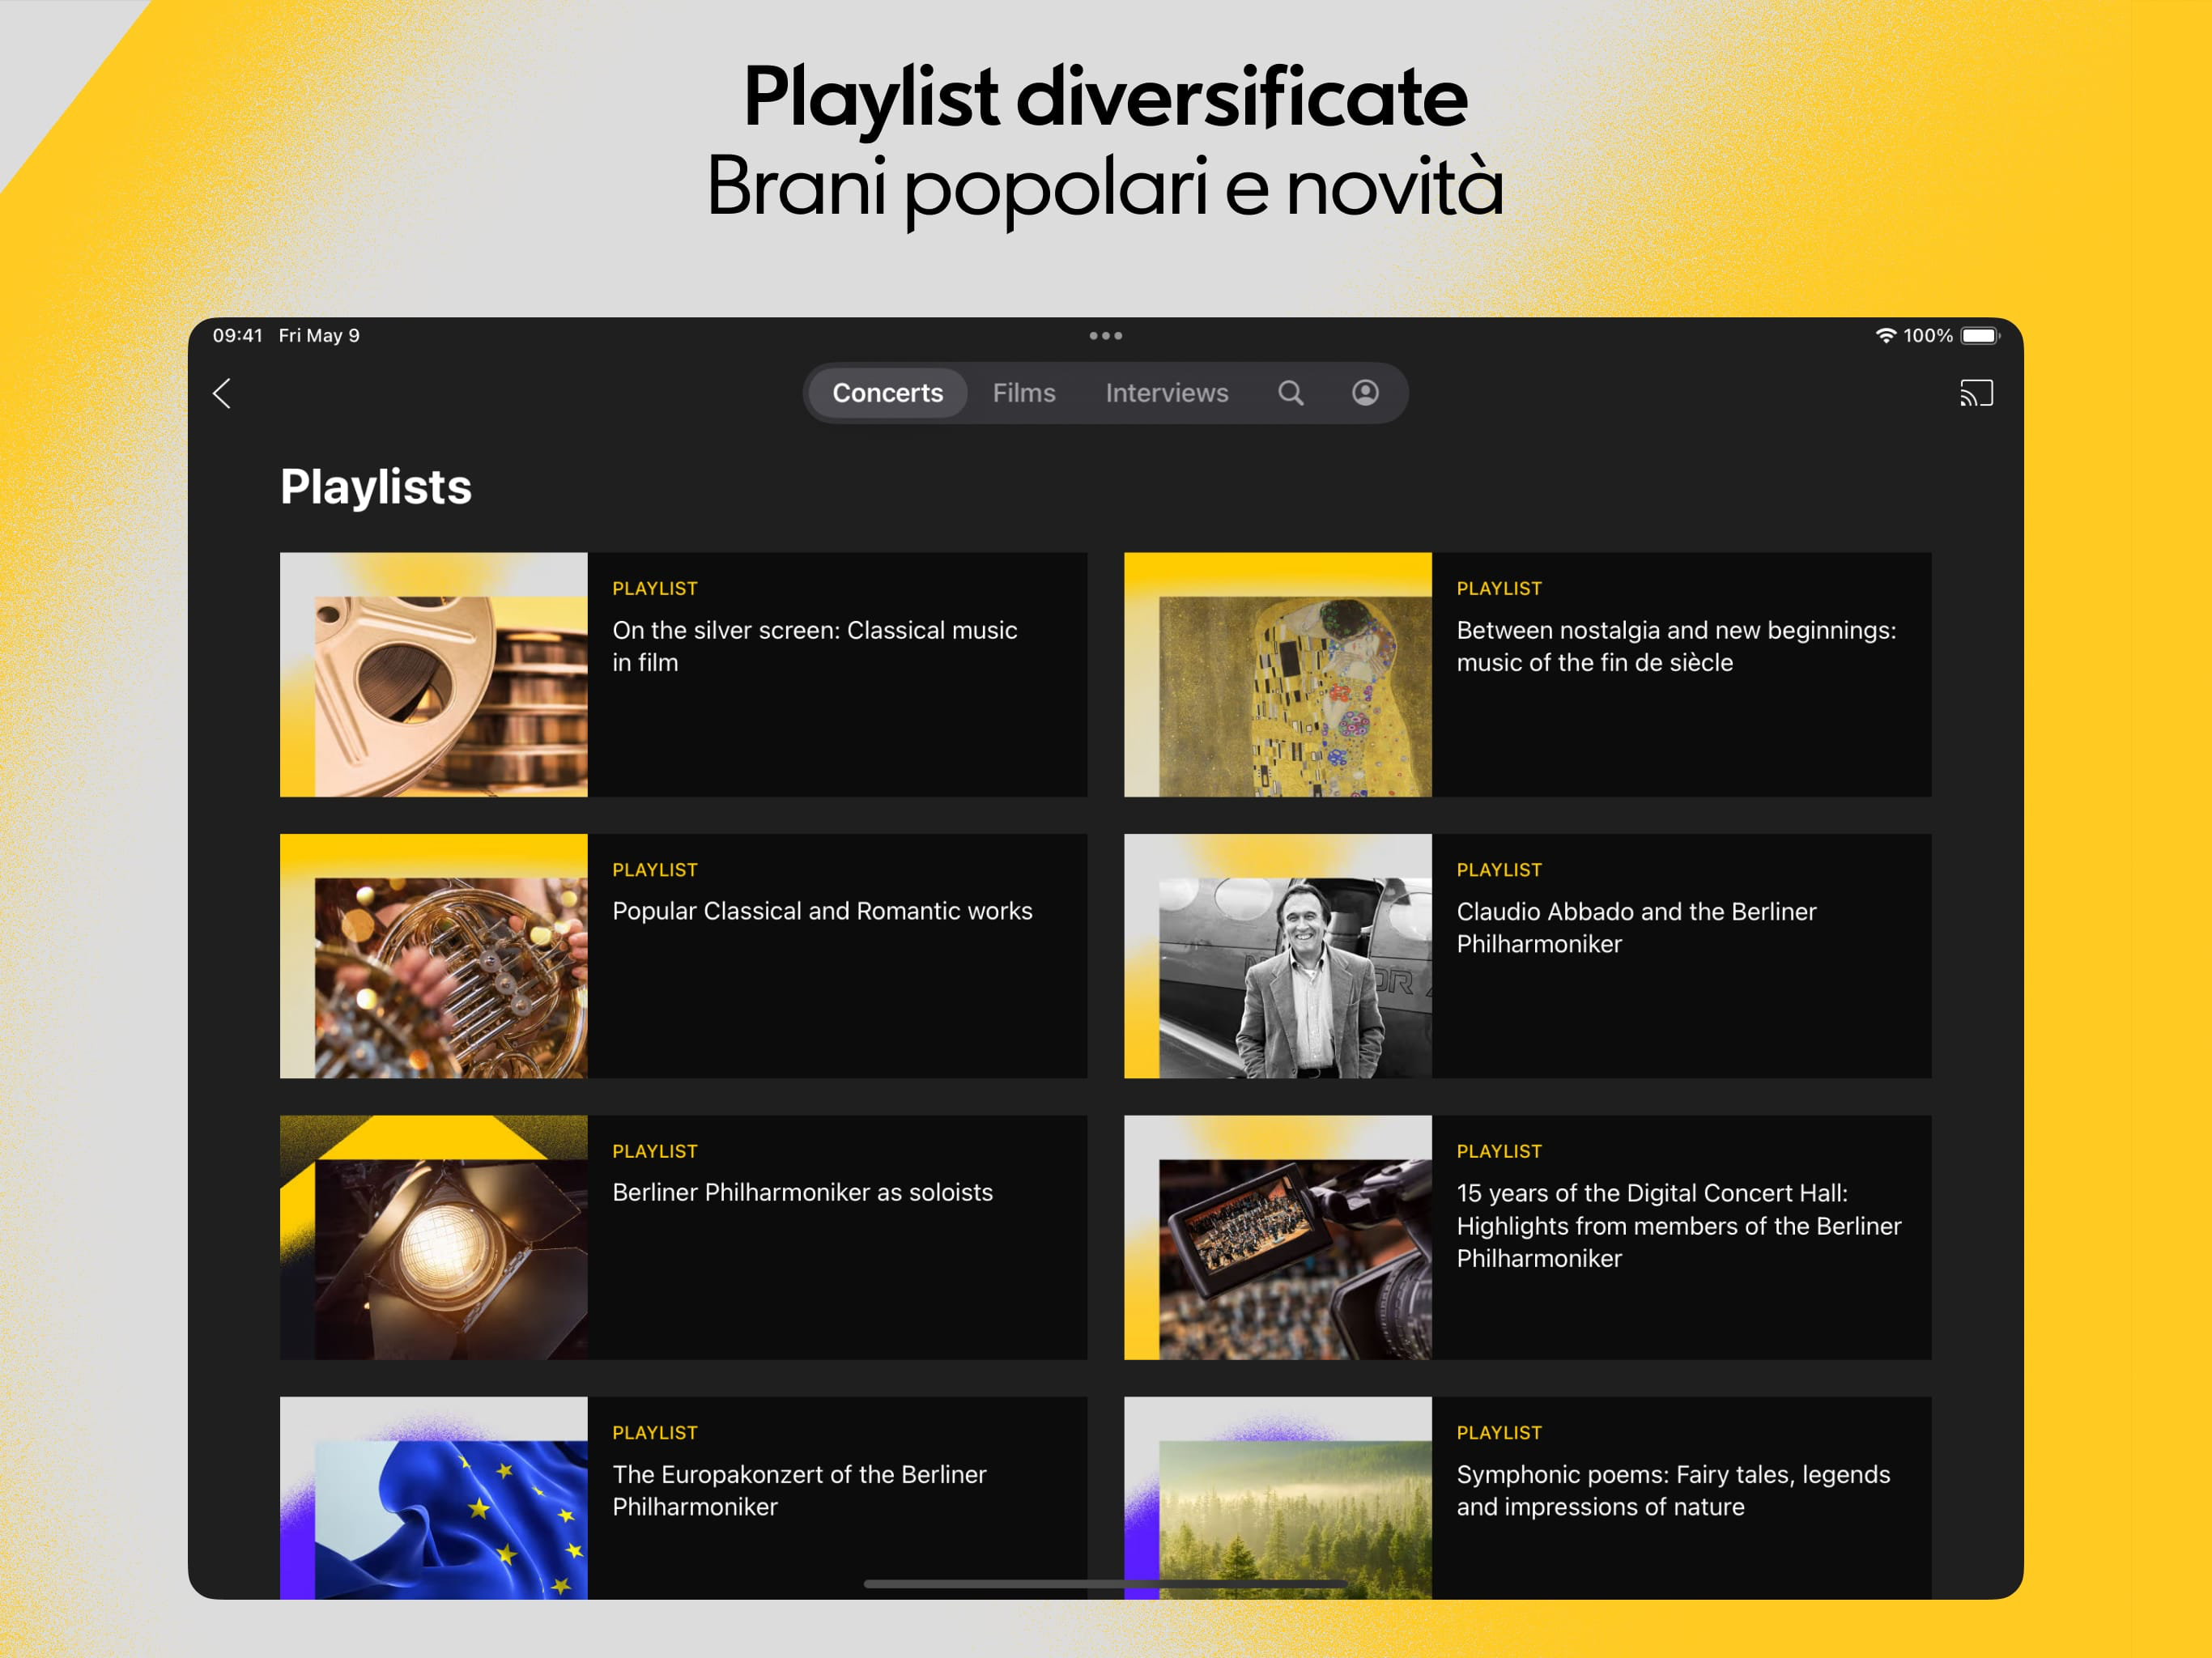The image size is (2212, 1658).
Task: Switch to the Interviews tab
Action: (1166, 393)
